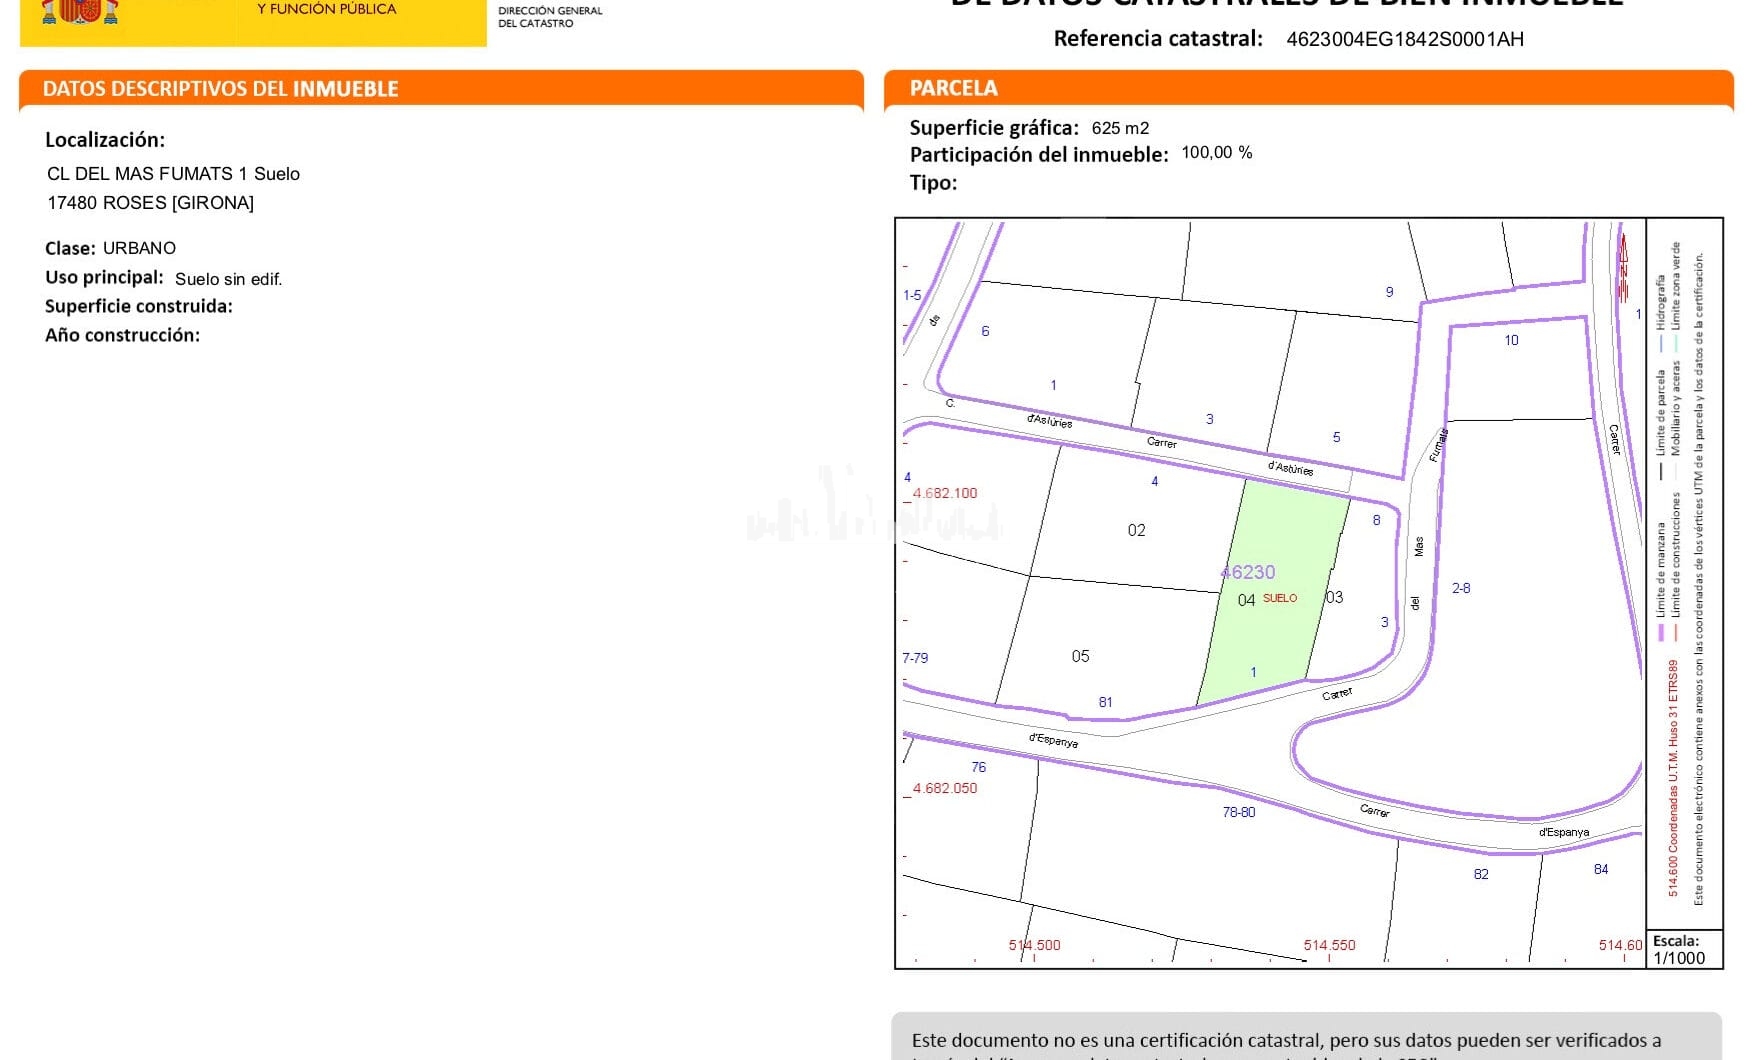The image size is (1756, 1060).
Task: Click parcel '05' on the map
Action: 1080,656
